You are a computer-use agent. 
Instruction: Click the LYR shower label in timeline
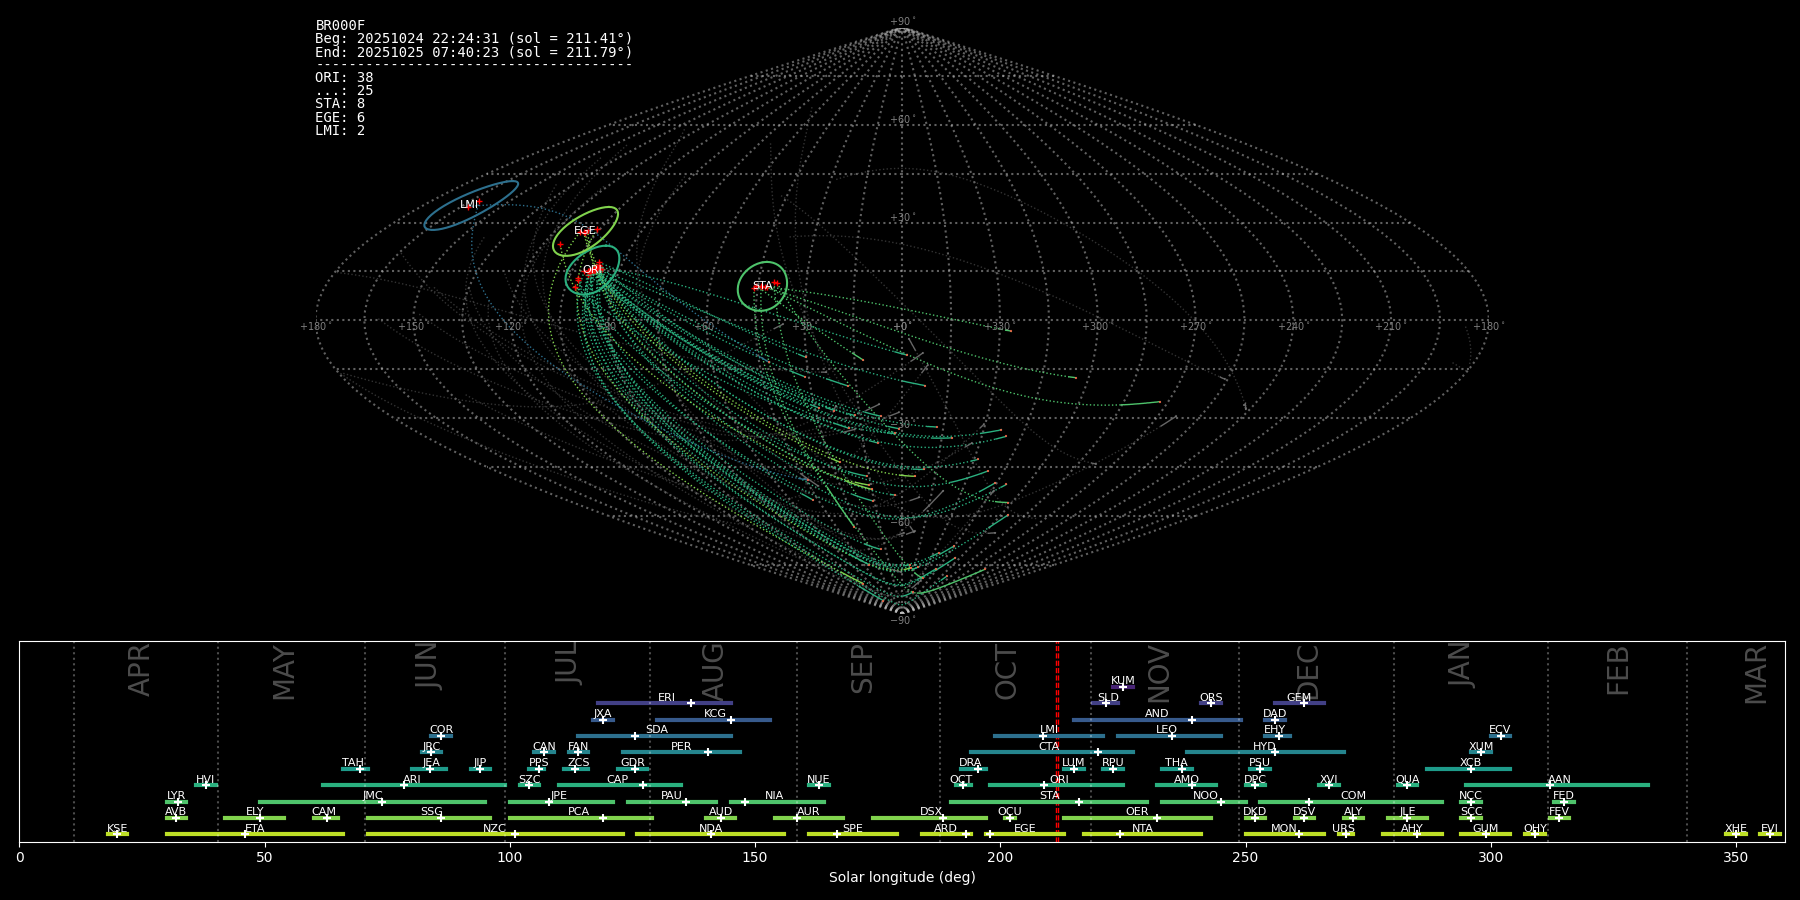(x=176, y=796)
